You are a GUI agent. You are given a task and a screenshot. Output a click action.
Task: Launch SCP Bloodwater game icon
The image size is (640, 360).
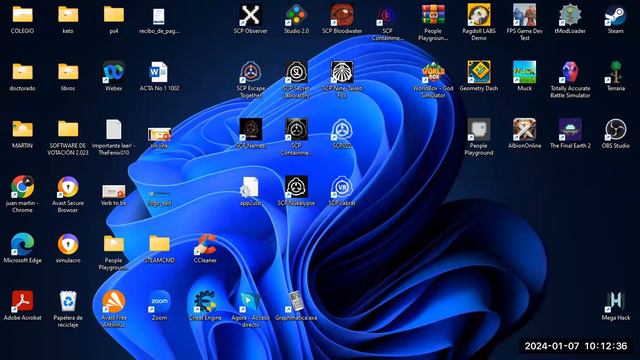[342, 15]
